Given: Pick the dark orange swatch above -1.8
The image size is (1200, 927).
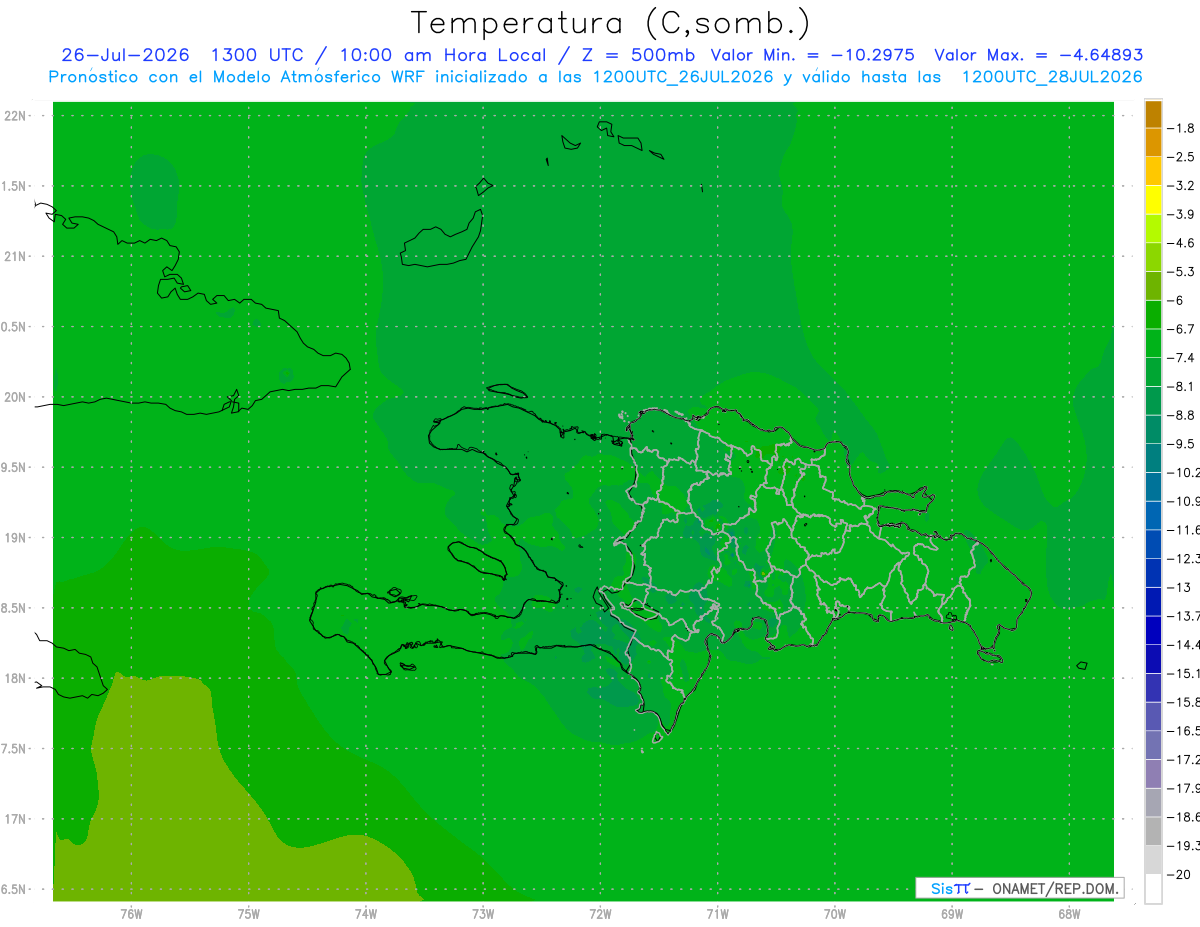Looking at the screenshot, I should [1153, 114].
